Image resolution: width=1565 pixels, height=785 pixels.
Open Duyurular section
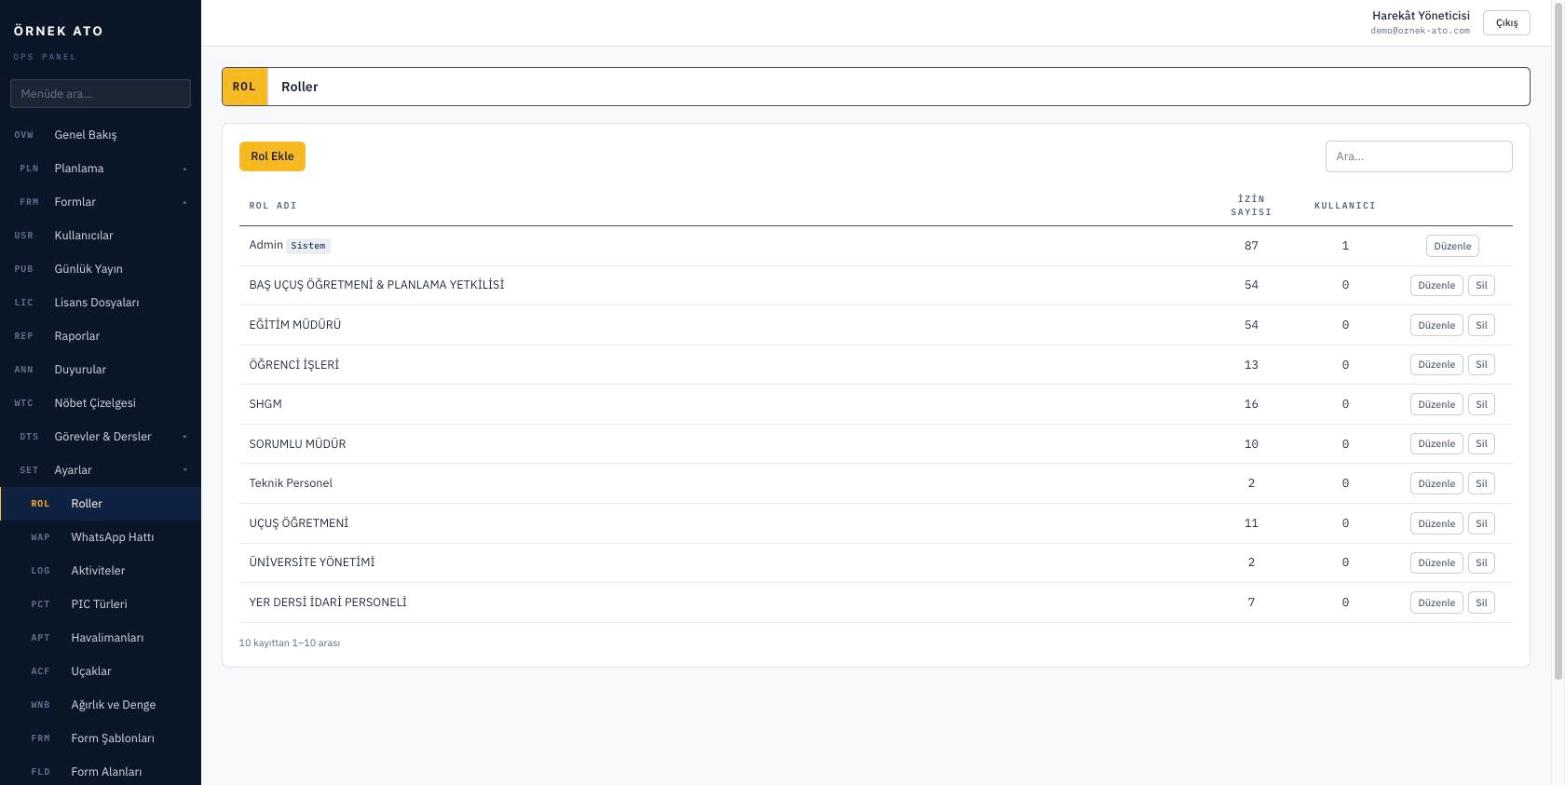coord(100,370)
